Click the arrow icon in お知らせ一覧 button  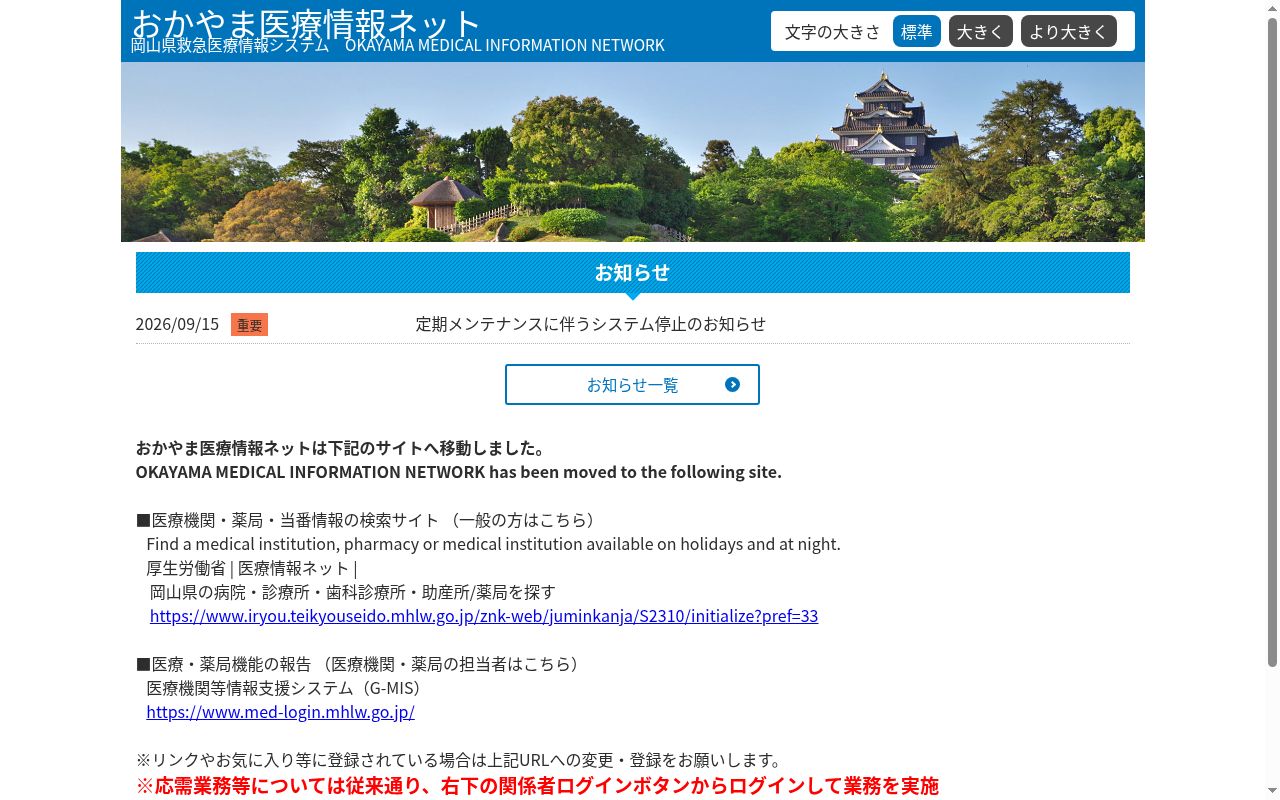pos(733,385)
